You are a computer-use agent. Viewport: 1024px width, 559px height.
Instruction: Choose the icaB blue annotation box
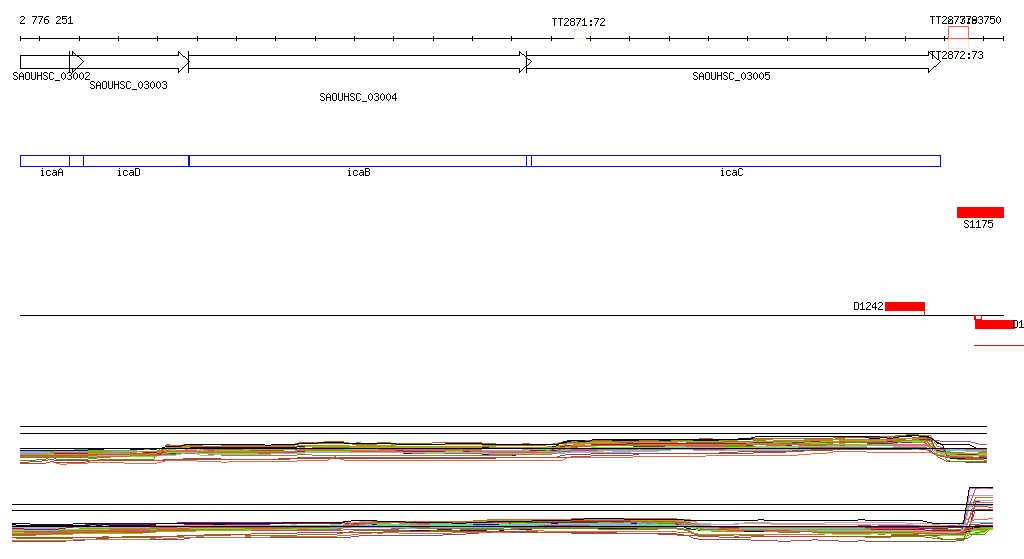point(357,161)
